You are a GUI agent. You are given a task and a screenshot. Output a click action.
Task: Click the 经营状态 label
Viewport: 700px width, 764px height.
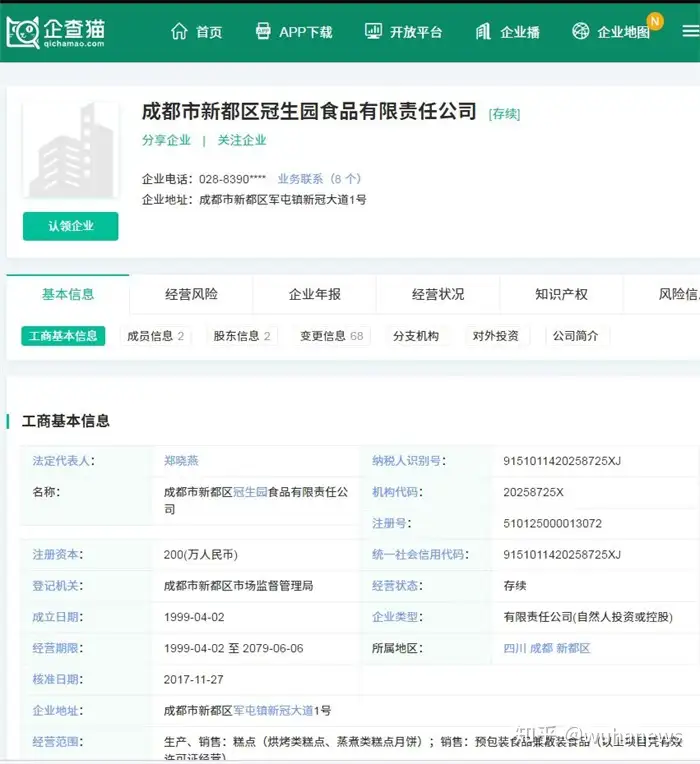coord(397,586)
